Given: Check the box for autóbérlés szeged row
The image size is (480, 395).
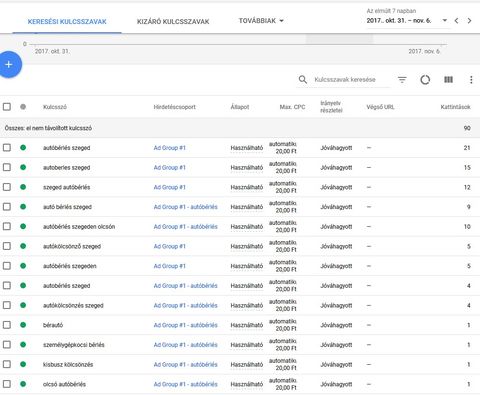Looking at the screenshot, I should [x=7, y=147].
